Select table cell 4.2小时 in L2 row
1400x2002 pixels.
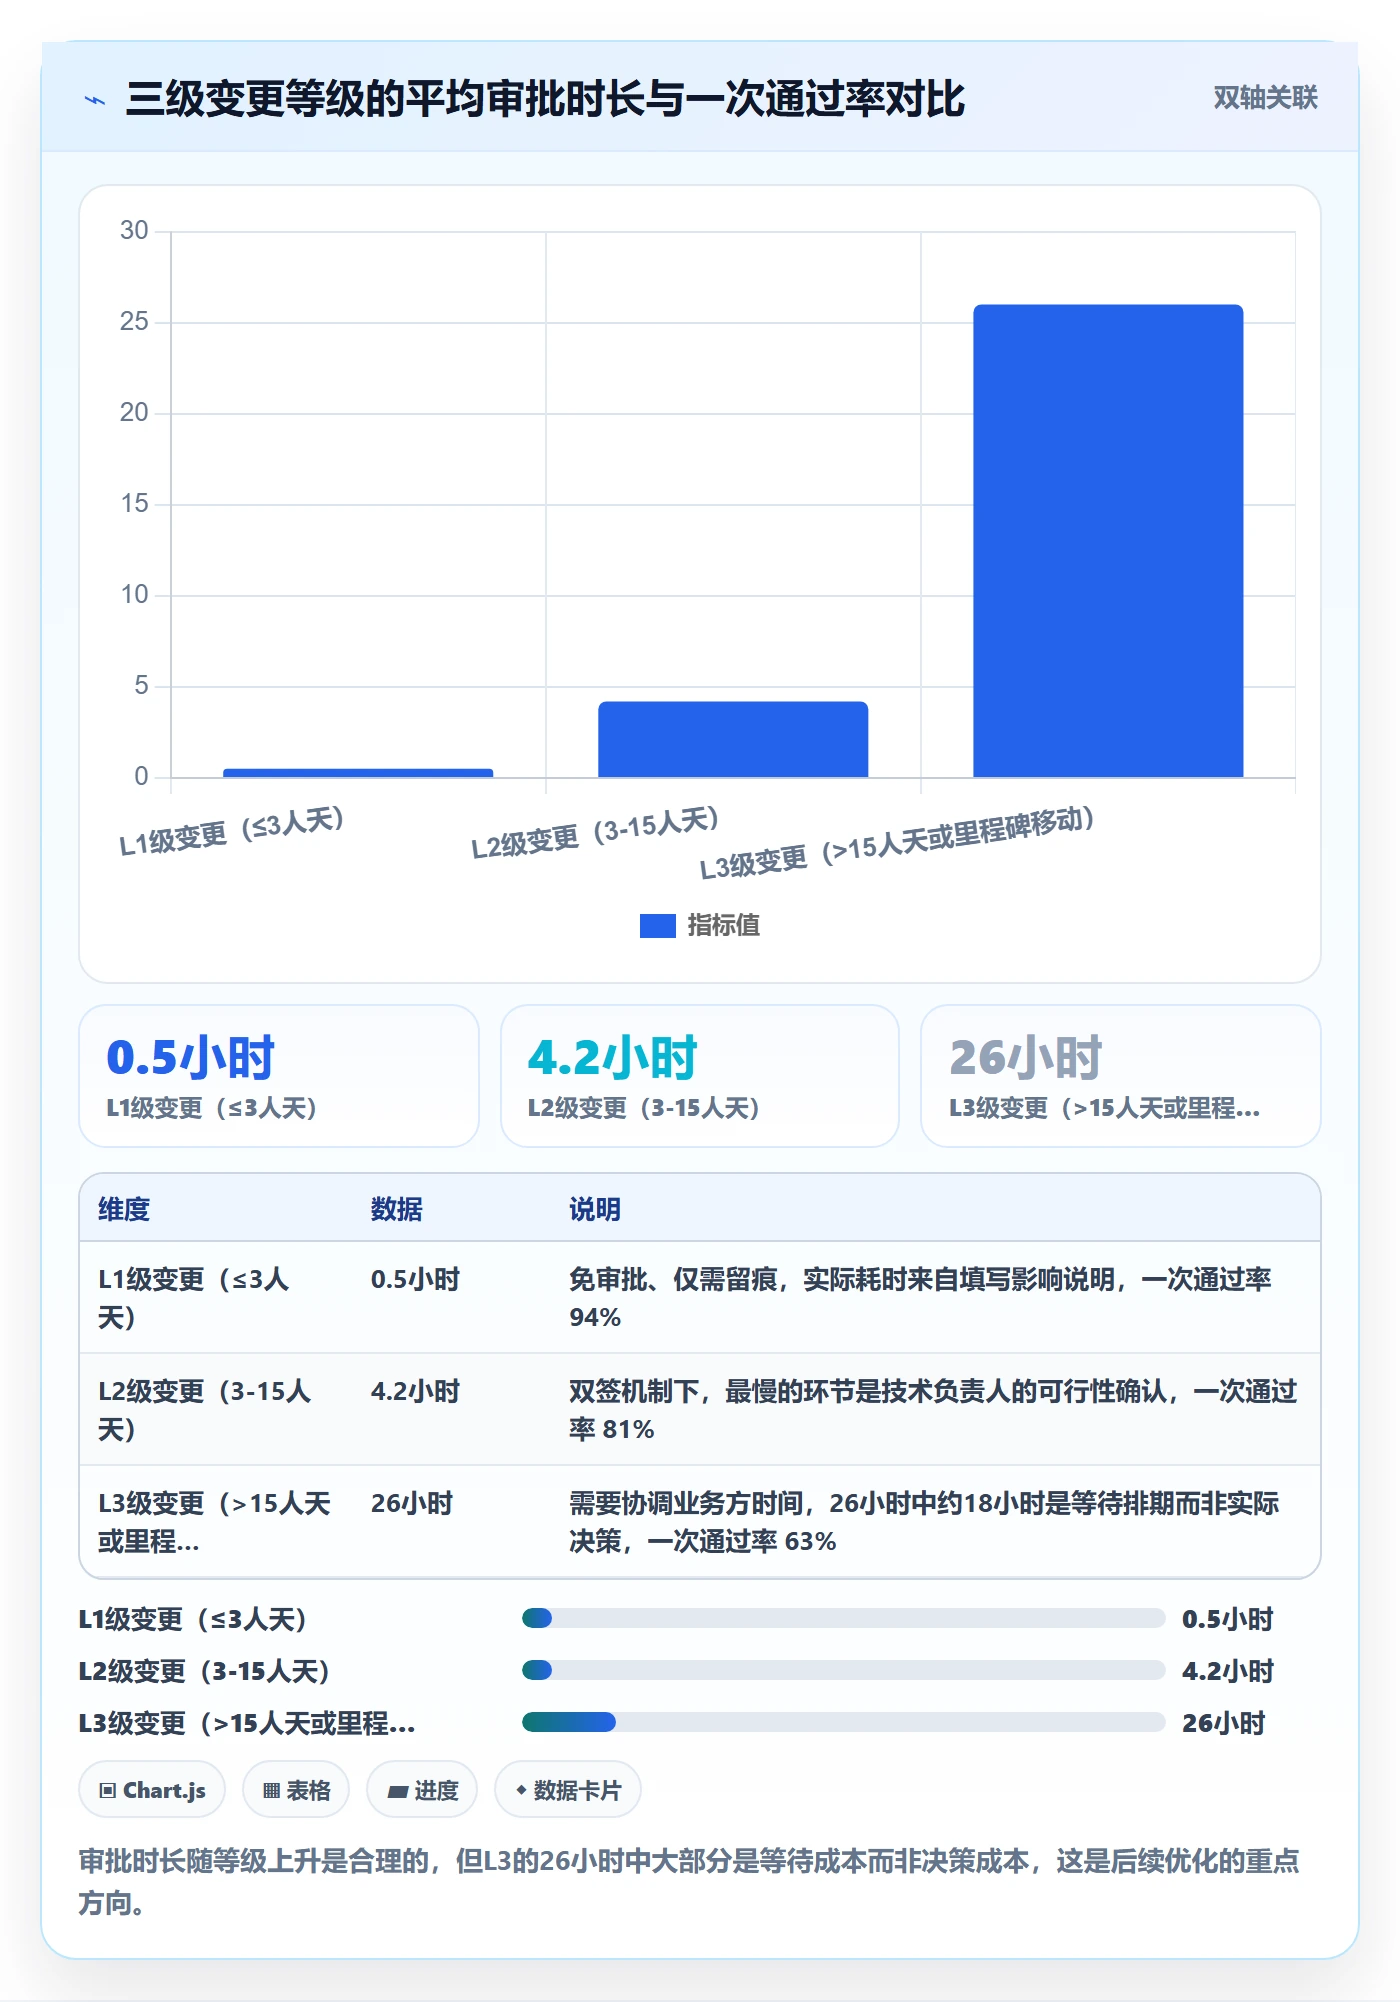[415, 1391]
